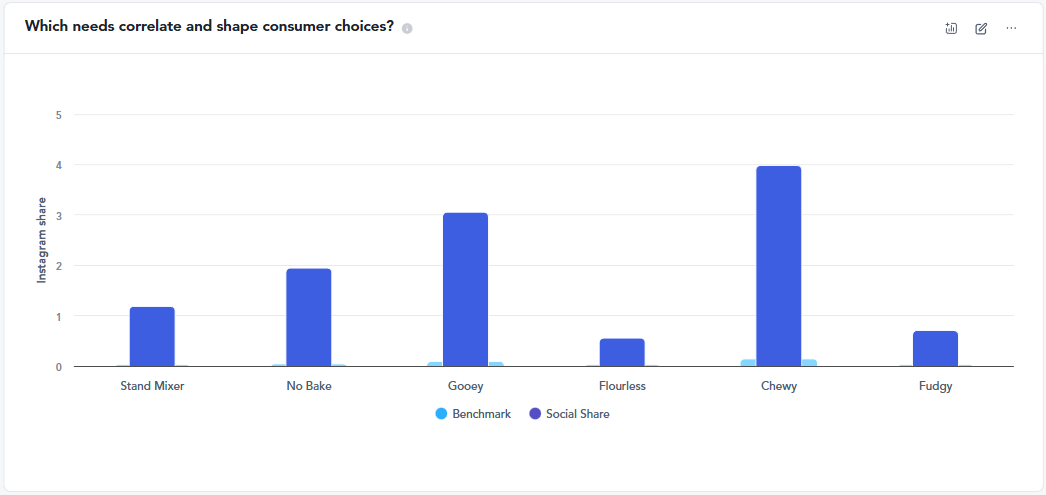The image size is (1046, 495).
Task: Select the Chewy Social Share bar
Action: (x=778, y=265)
